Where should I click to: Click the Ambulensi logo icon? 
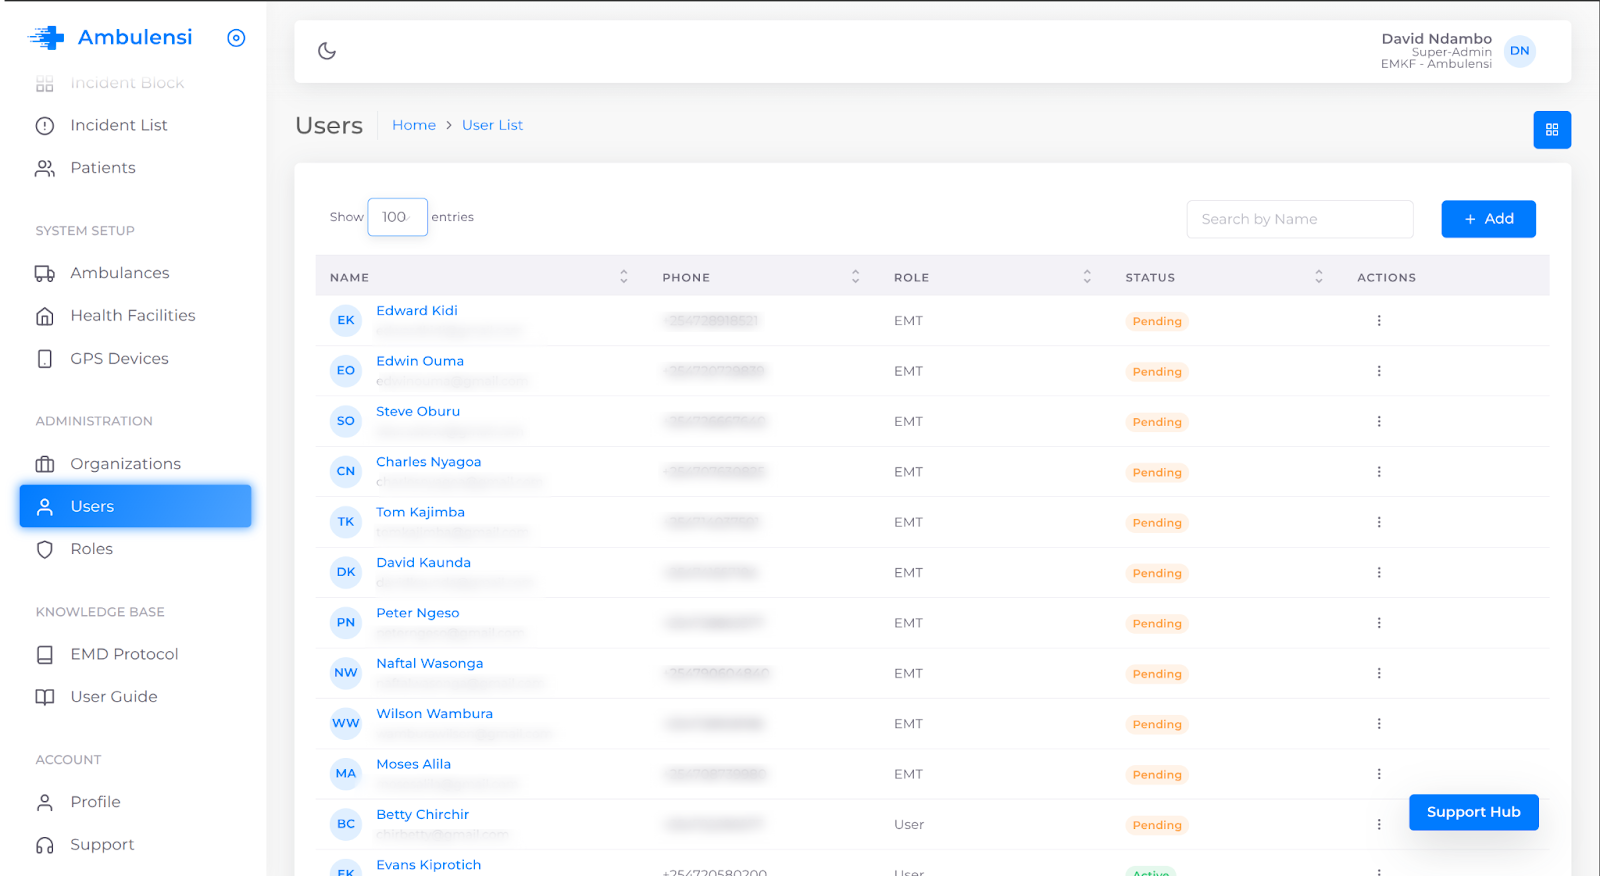click(x=46, y=38)
